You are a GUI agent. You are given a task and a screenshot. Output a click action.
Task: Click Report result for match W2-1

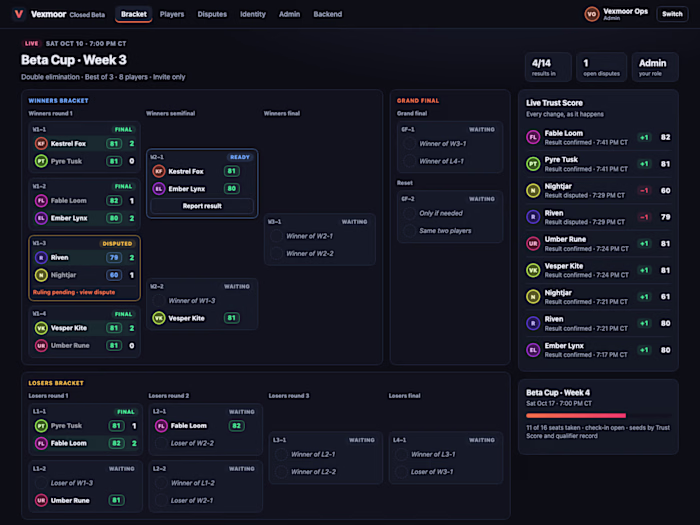point(202,206)
